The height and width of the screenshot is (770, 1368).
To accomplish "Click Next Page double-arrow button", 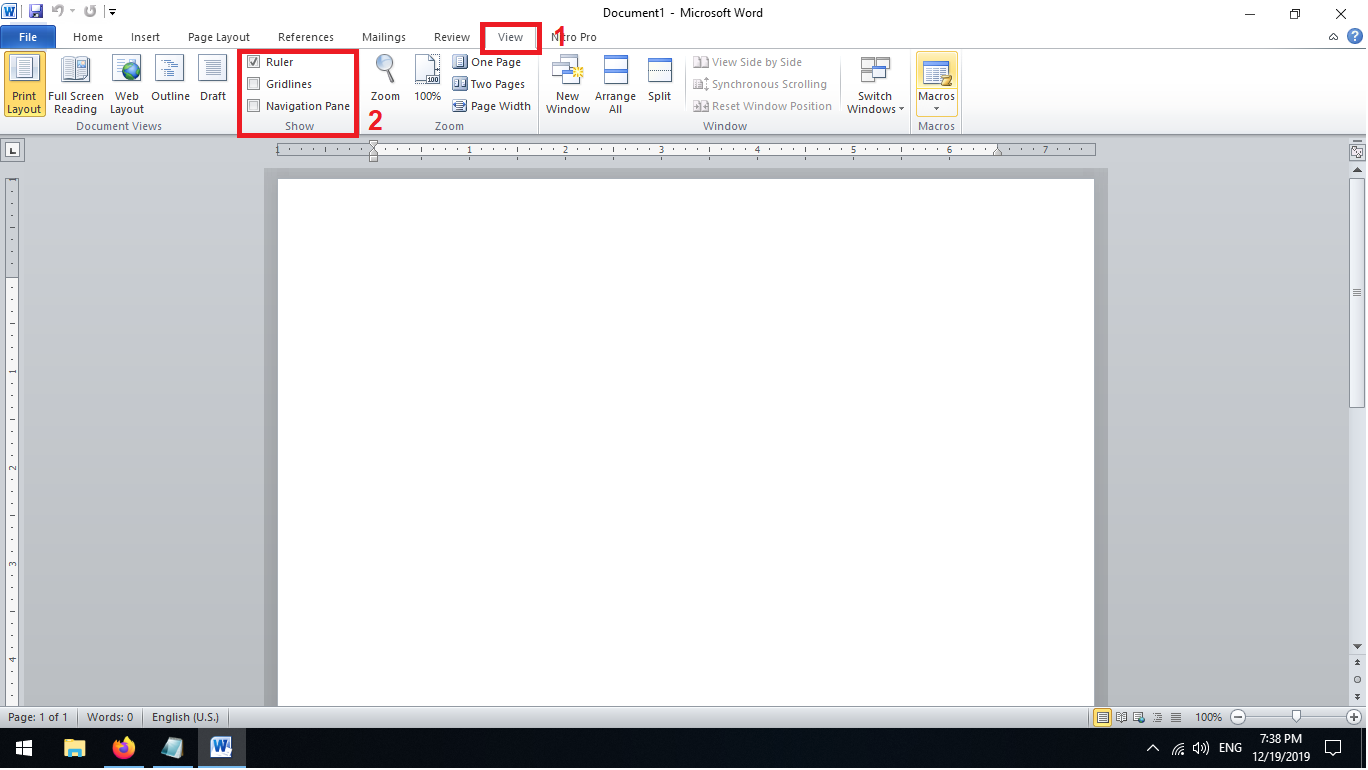I will (x=1357, y=696).
